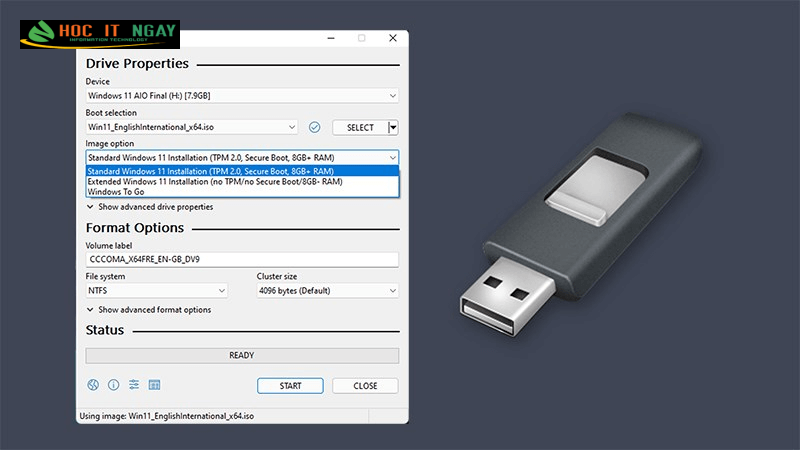Expand Show advanced format options
Image resolution: width=800 pixels, height=450 pixels.
click(149, 310)
